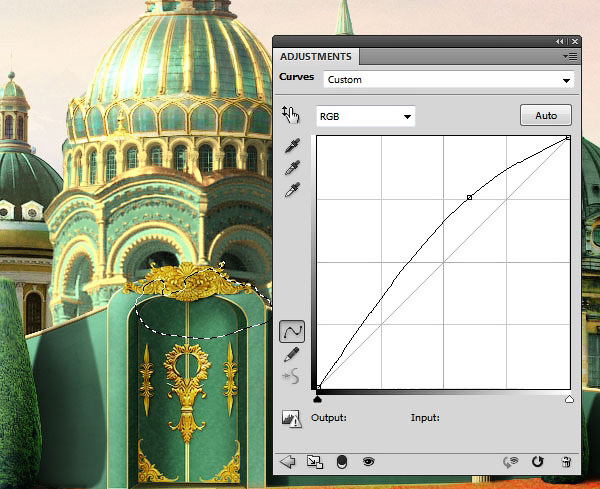Click view previous state icon
The image size is (600, 489).
click(x=511, y=462)
